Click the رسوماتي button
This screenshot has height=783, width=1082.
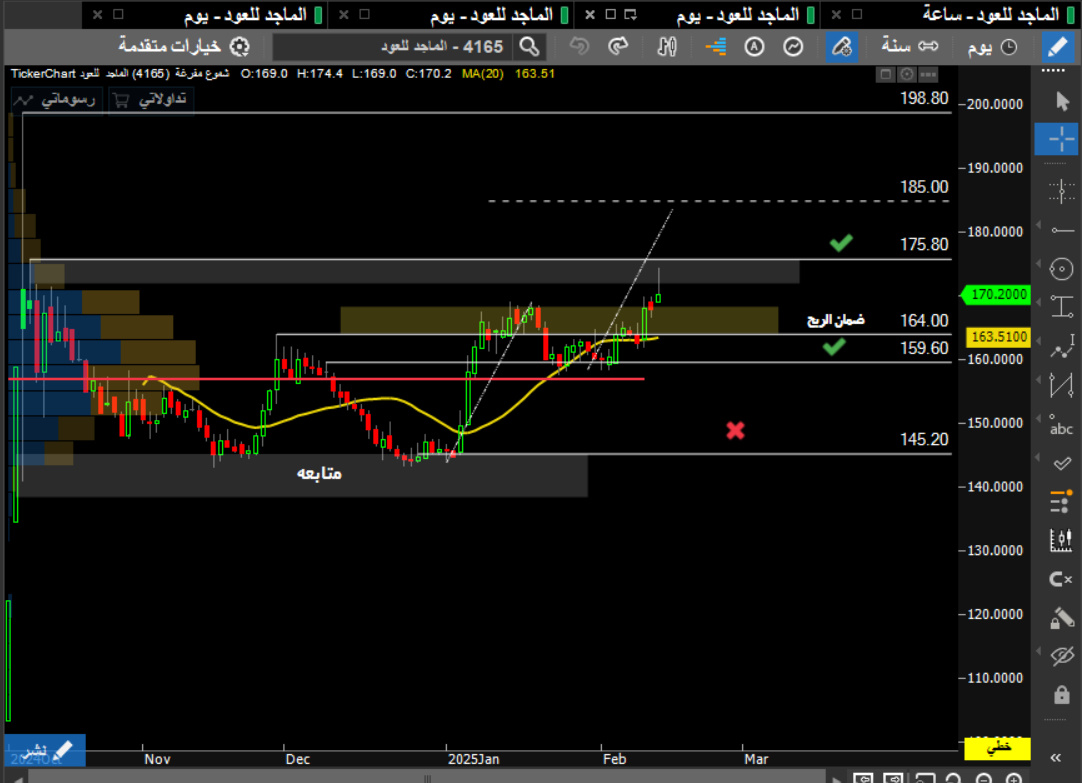point(55,100)
